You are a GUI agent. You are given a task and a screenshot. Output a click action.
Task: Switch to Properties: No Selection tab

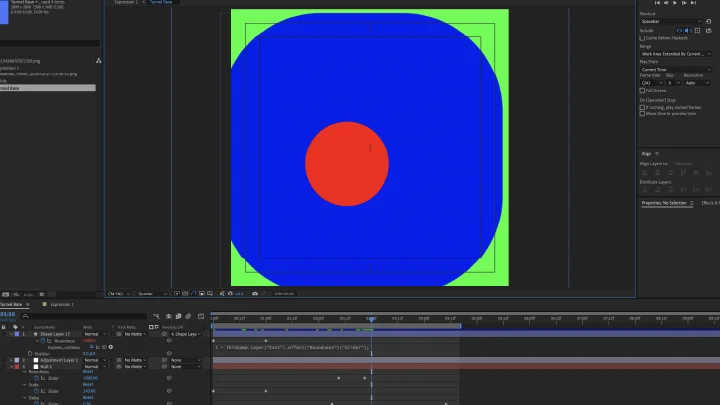click(664, 203)
